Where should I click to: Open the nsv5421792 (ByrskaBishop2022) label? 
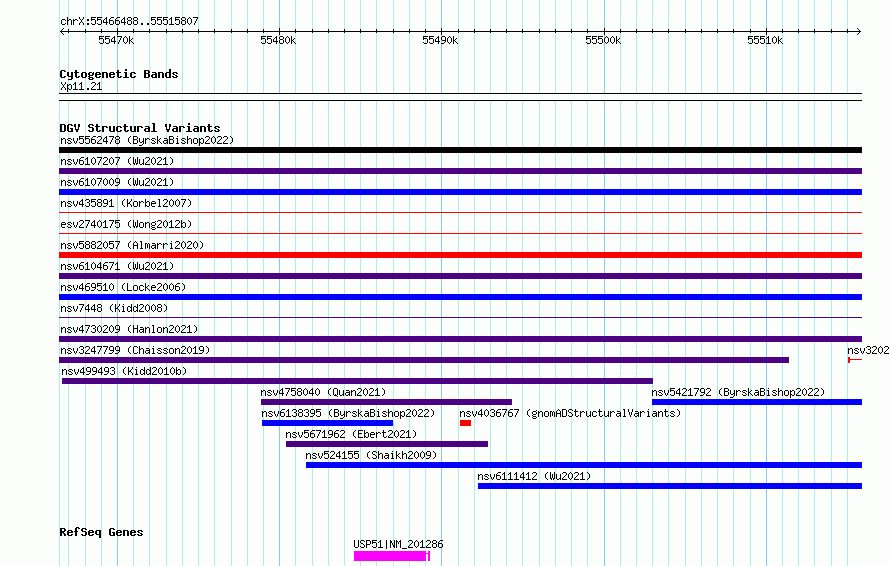coord(738,392)
